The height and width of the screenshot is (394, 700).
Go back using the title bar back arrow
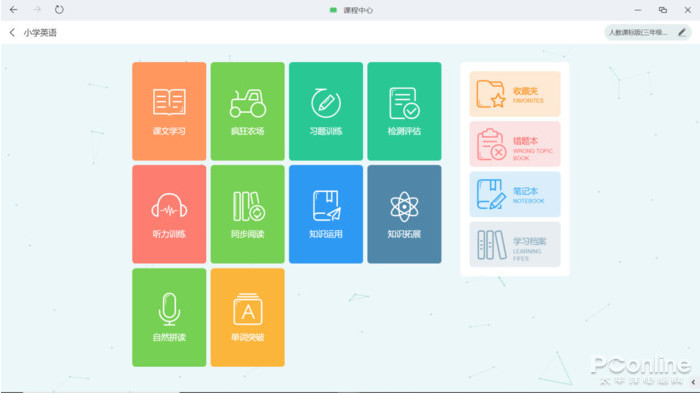(13, 9)
